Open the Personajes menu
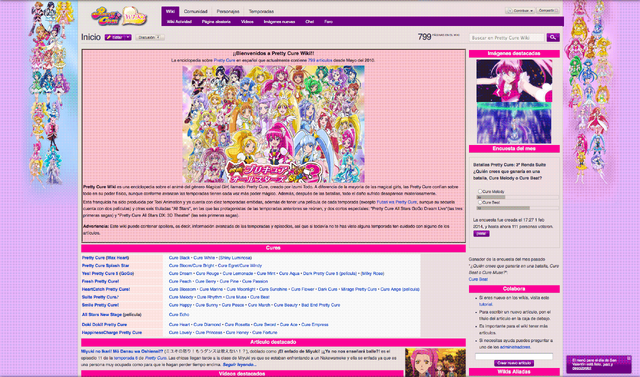Viewport: 640px width, 377px height. pos(228,11)
